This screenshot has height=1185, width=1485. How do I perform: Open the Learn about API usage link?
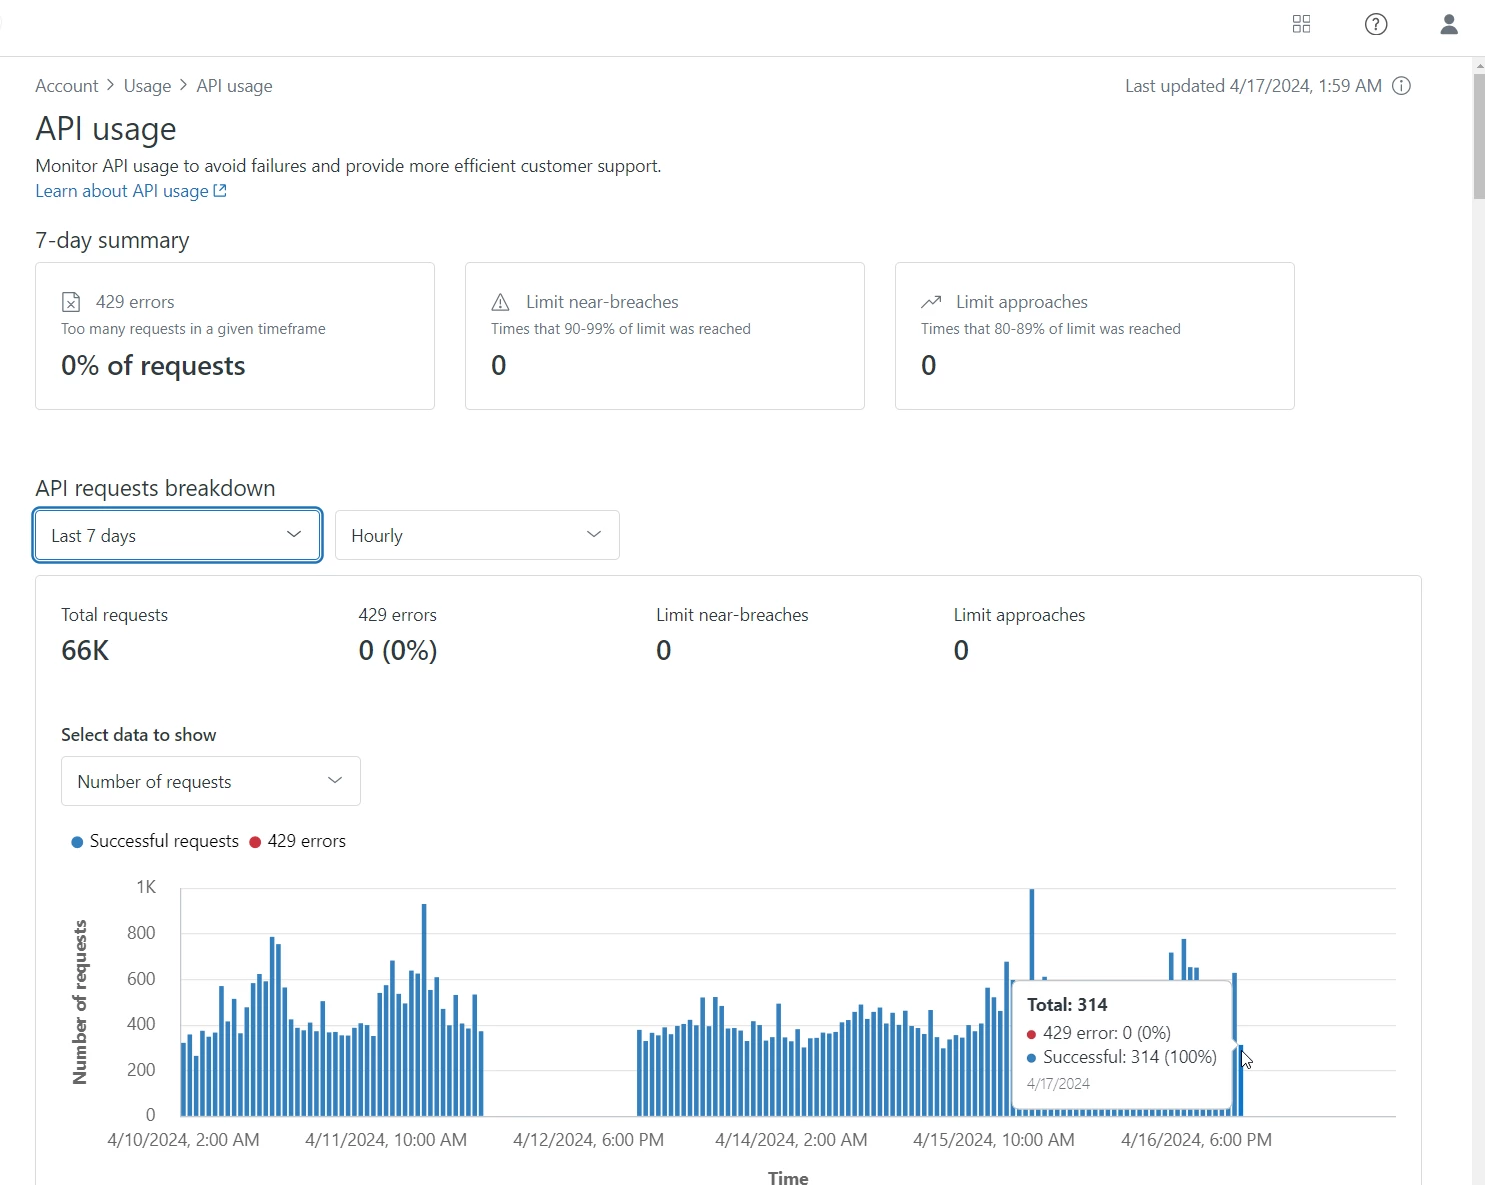pos(122,191)
